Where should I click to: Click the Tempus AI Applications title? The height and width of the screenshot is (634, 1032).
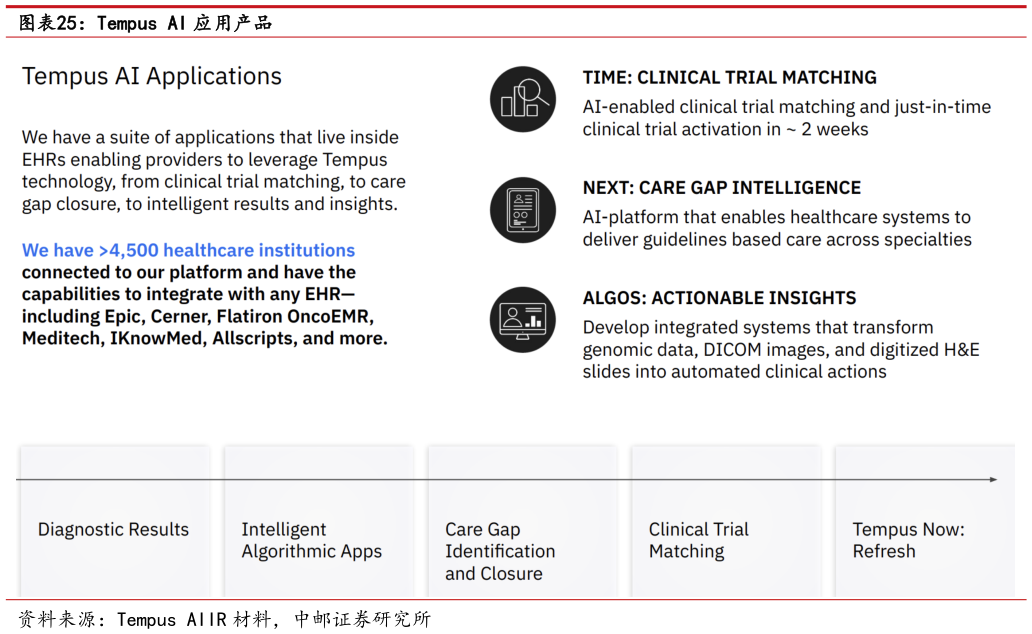click(x=152, y=76)
